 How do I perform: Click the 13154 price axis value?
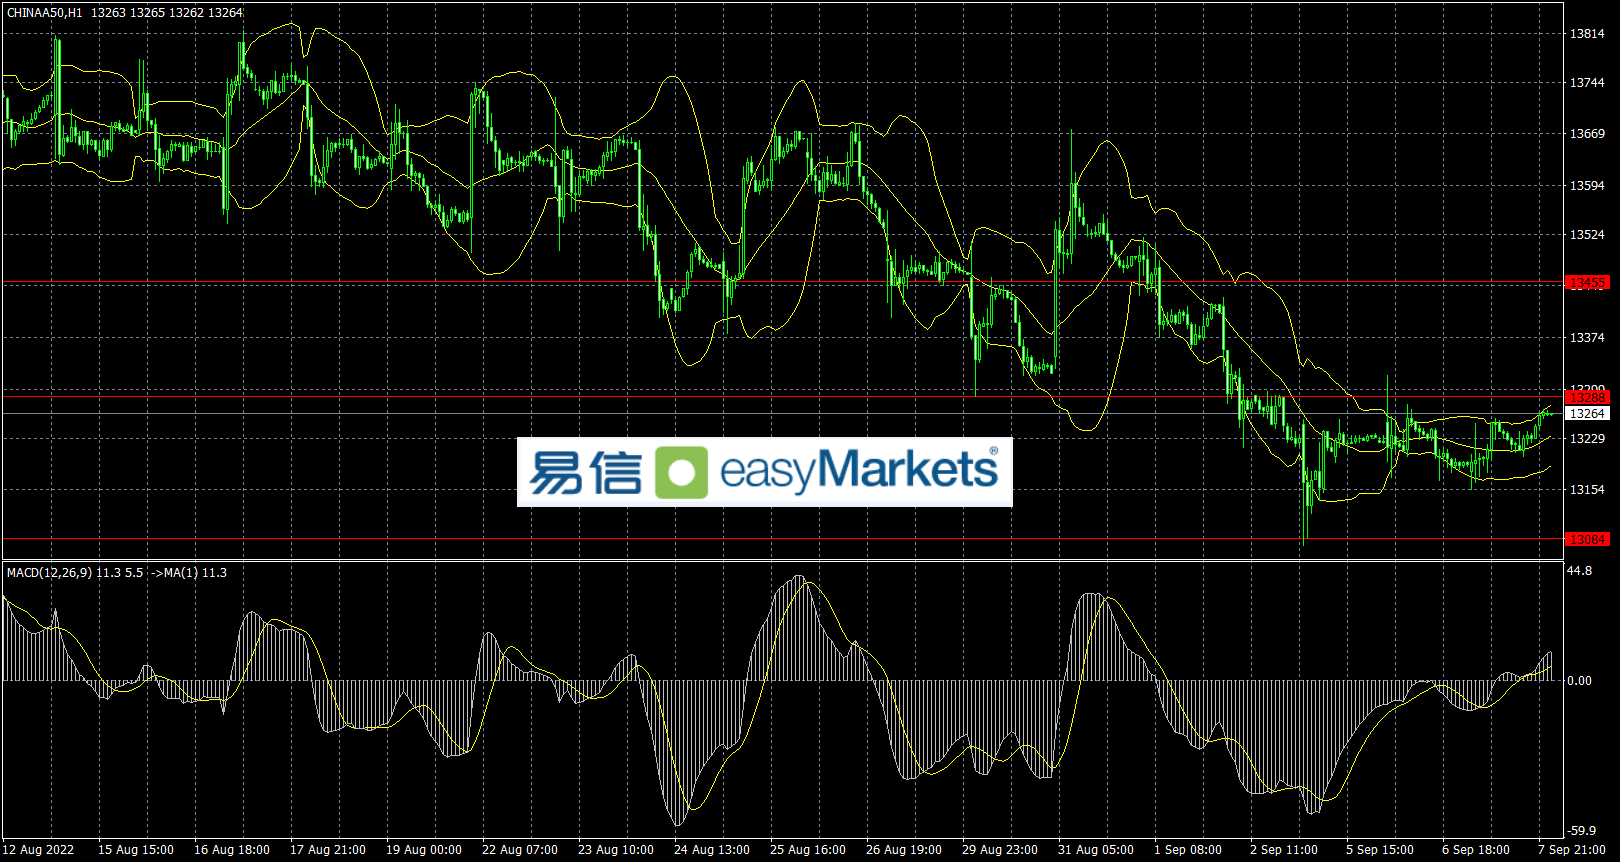1587,490
